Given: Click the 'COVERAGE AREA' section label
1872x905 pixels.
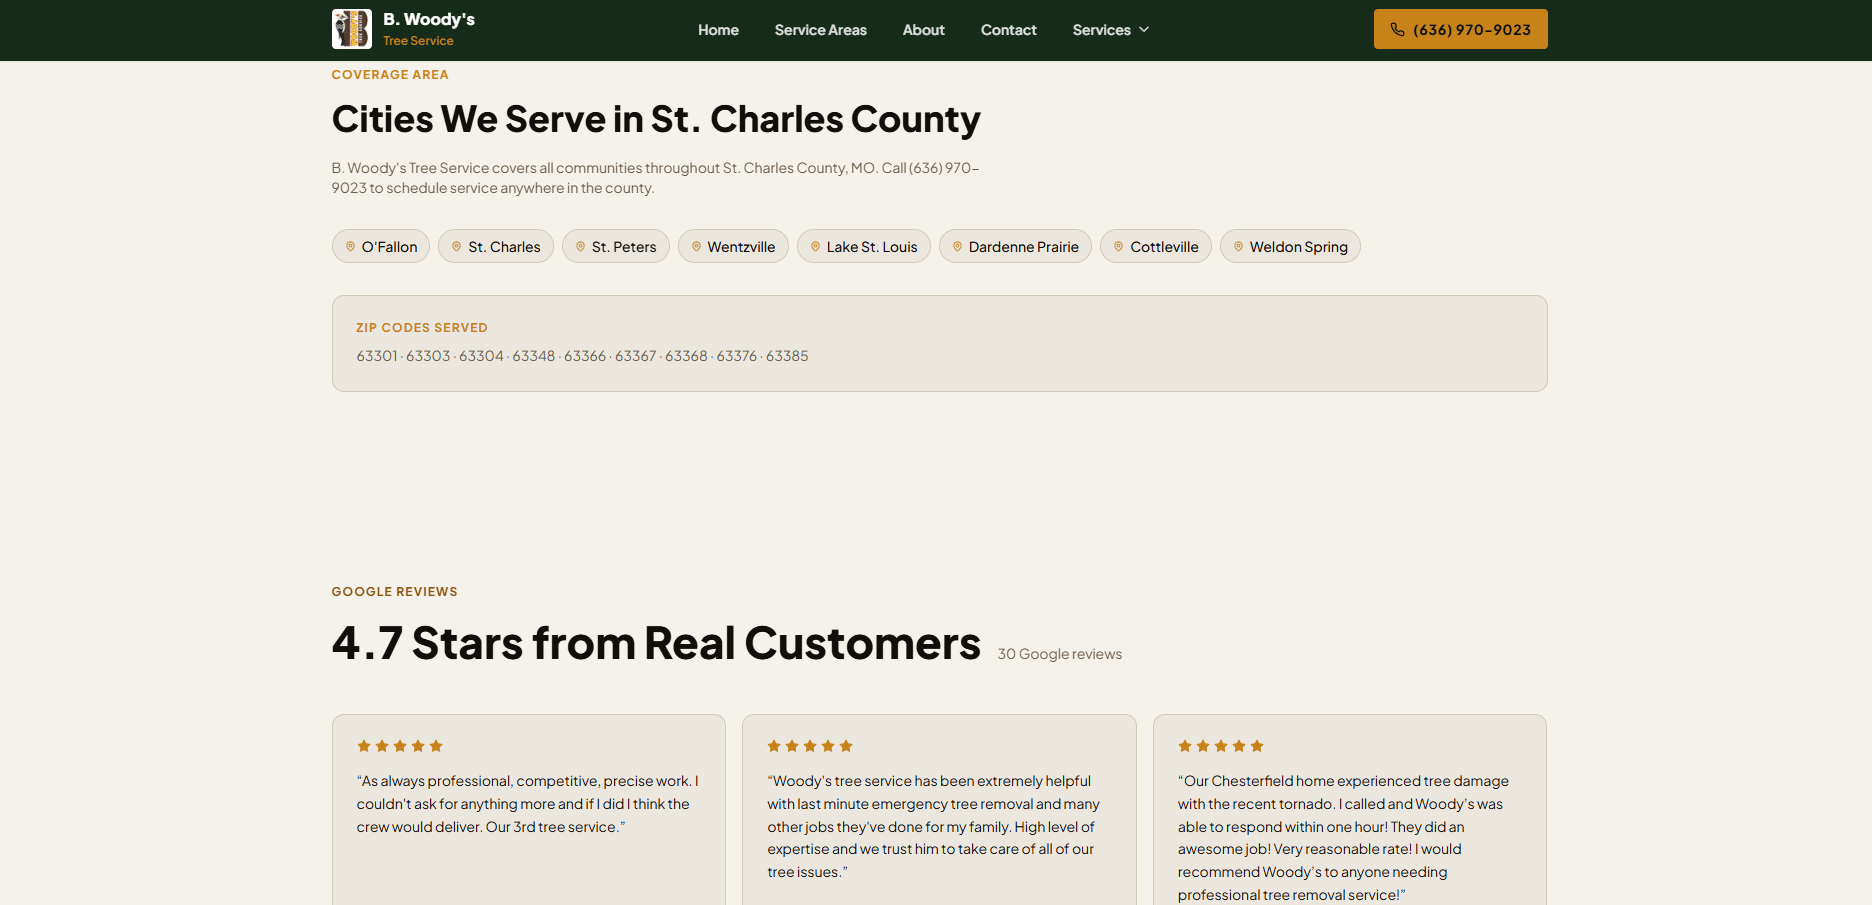Looking at the screenshot, I should click(x=390, y=75).
